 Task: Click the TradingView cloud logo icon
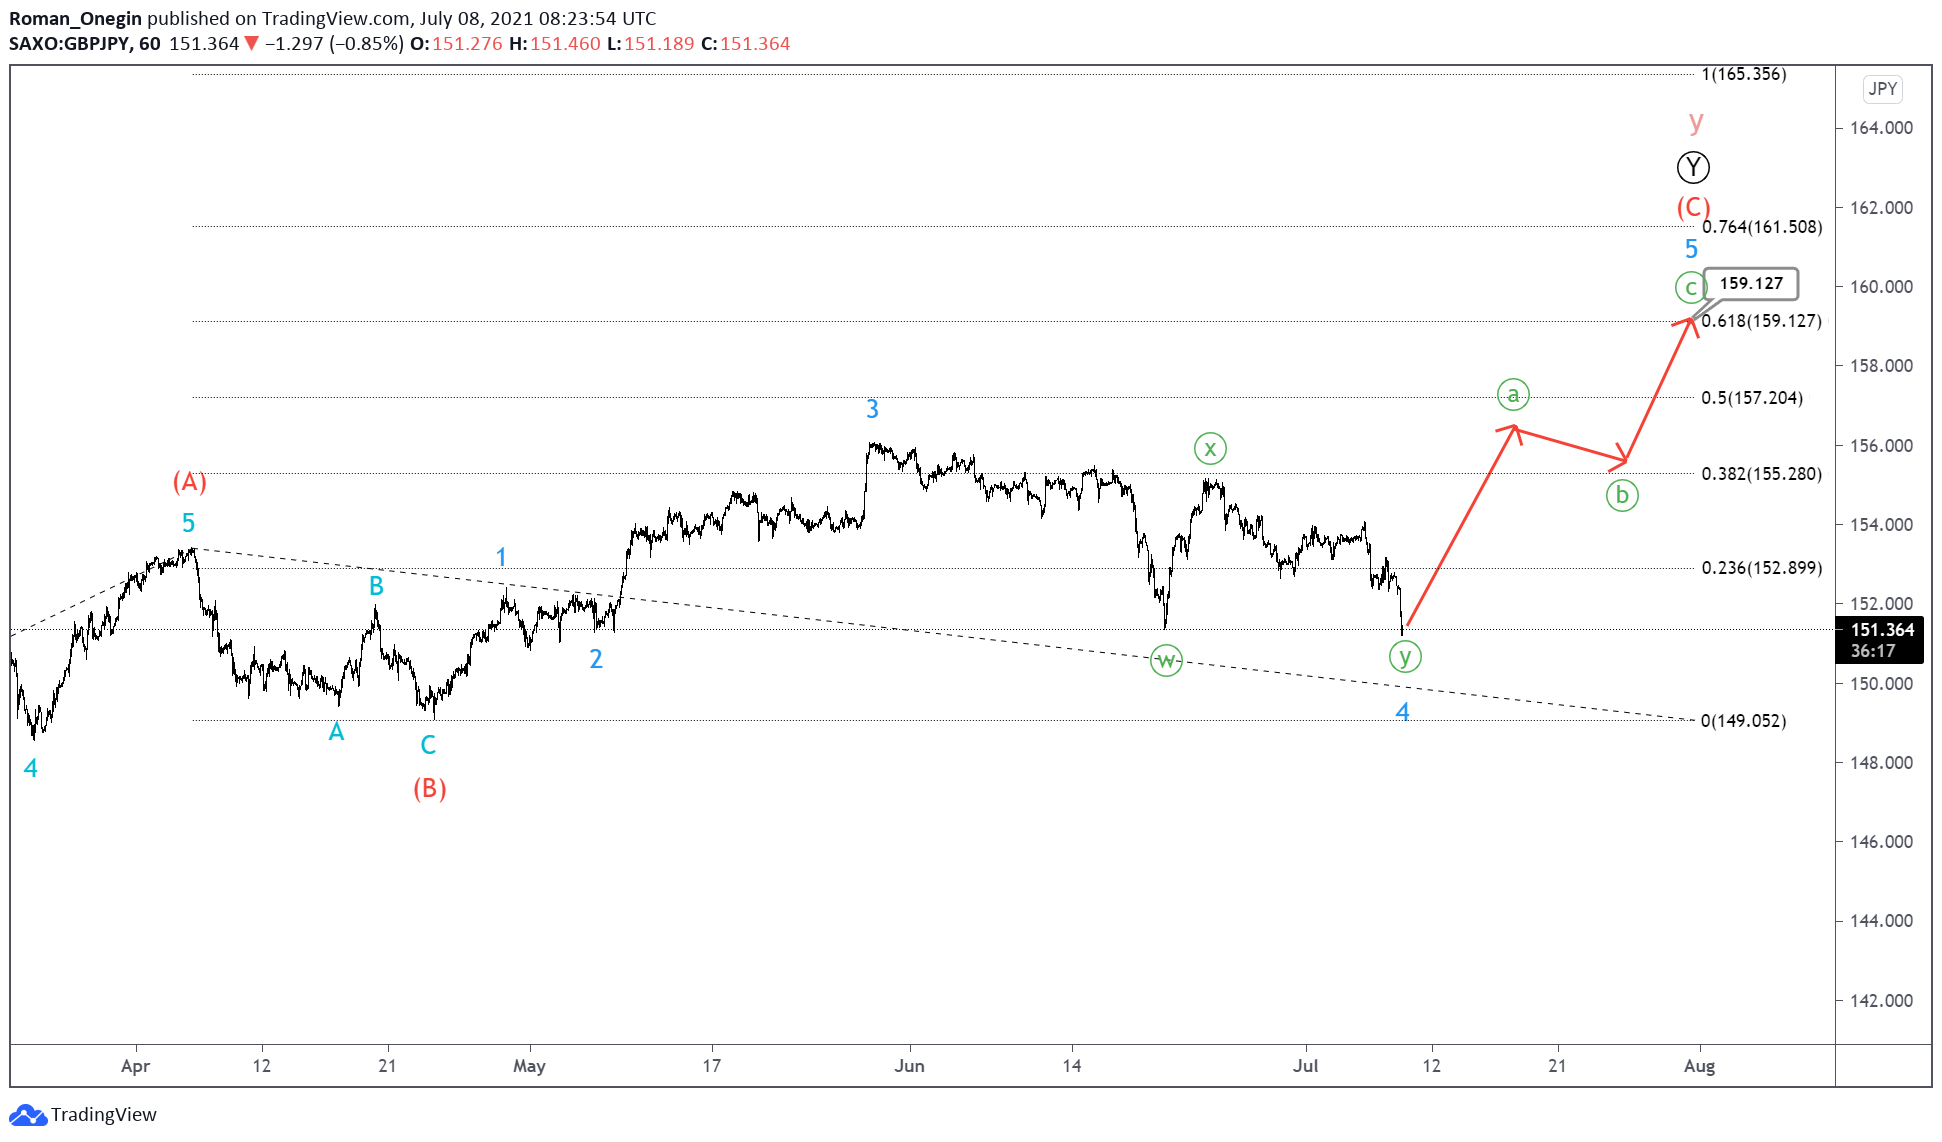point(27,1114)
